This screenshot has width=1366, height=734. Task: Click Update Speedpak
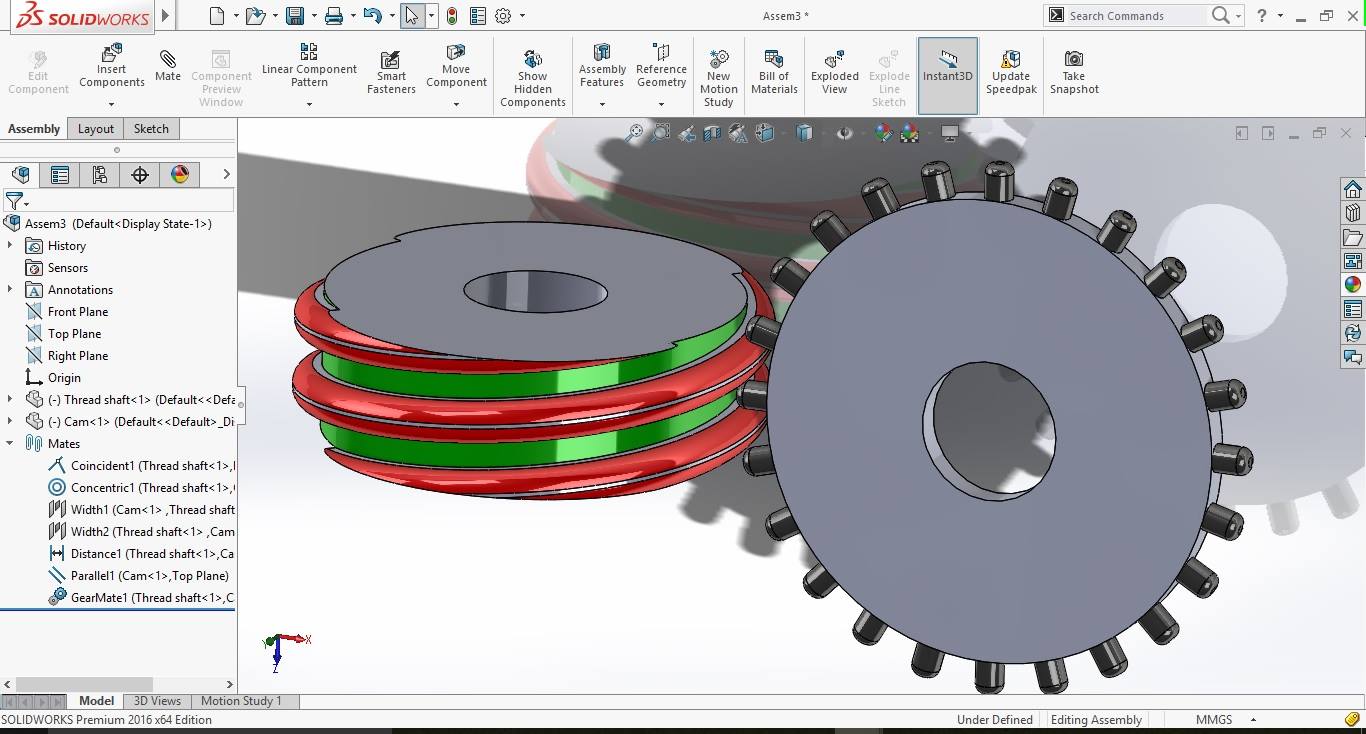point(1011,73)
